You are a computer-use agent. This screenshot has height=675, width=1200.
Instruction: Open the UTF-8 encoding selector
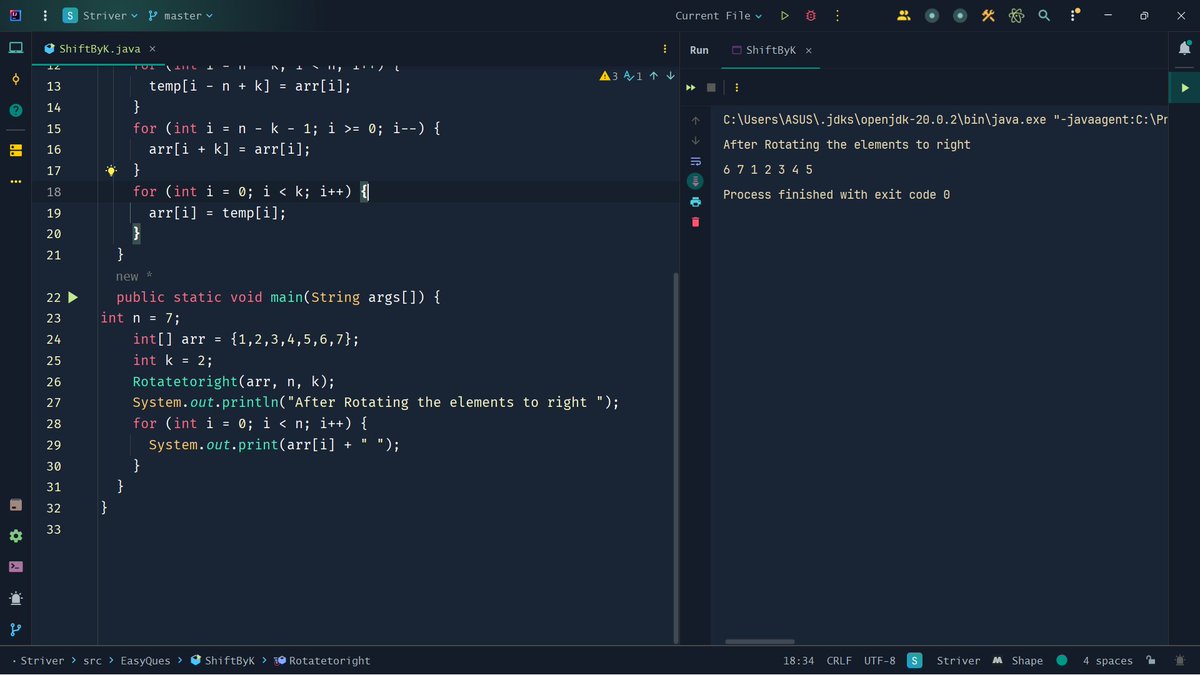pos(880,661)
